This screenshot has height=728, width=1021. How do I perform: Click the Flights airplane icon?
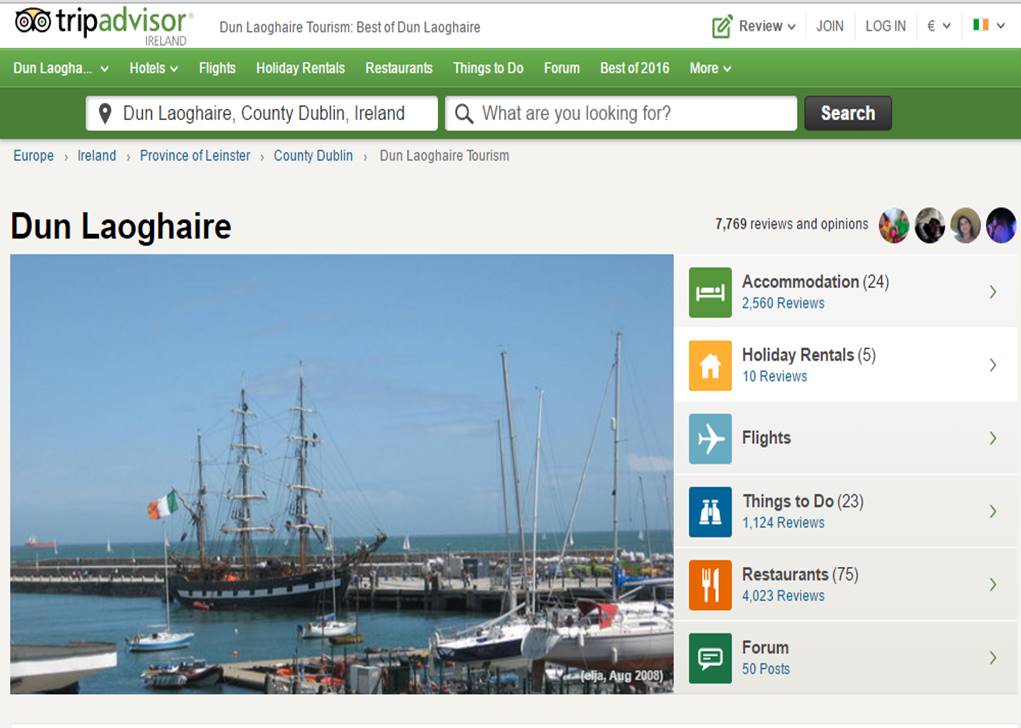tap(710, 438)
